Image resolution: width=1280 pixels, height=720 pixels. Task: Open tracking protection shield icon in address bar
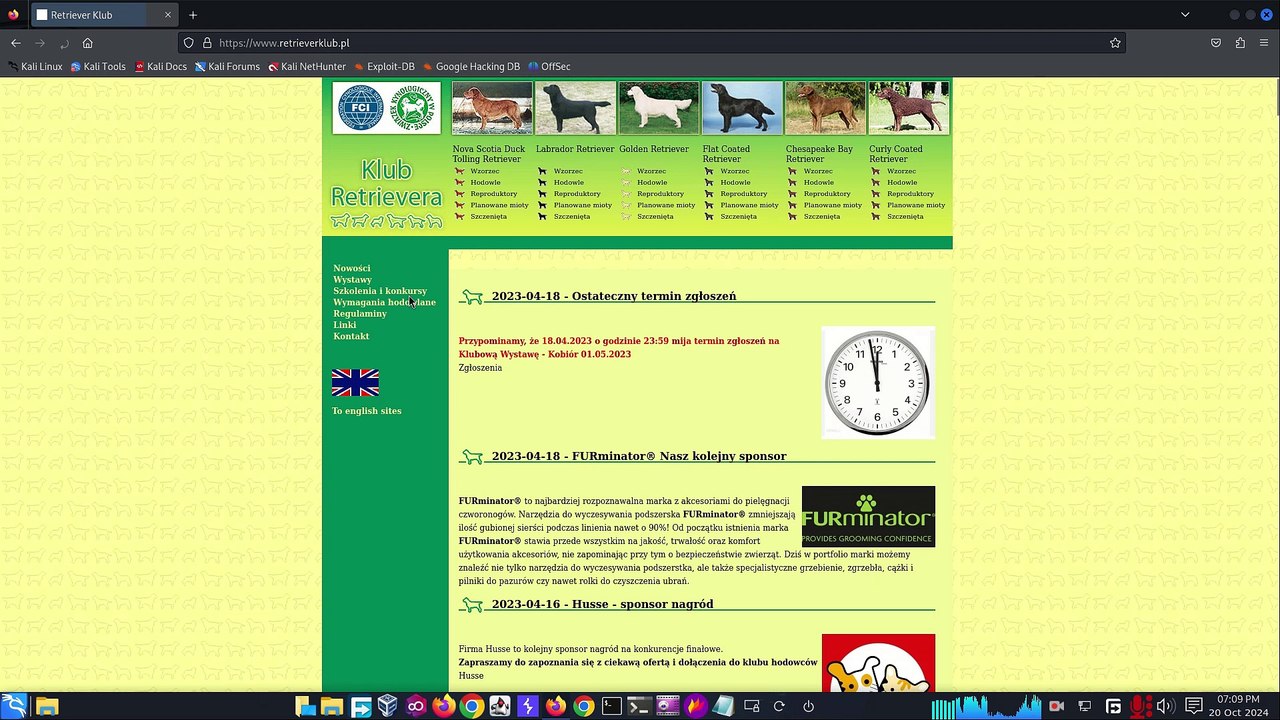[x=189, y=43]
